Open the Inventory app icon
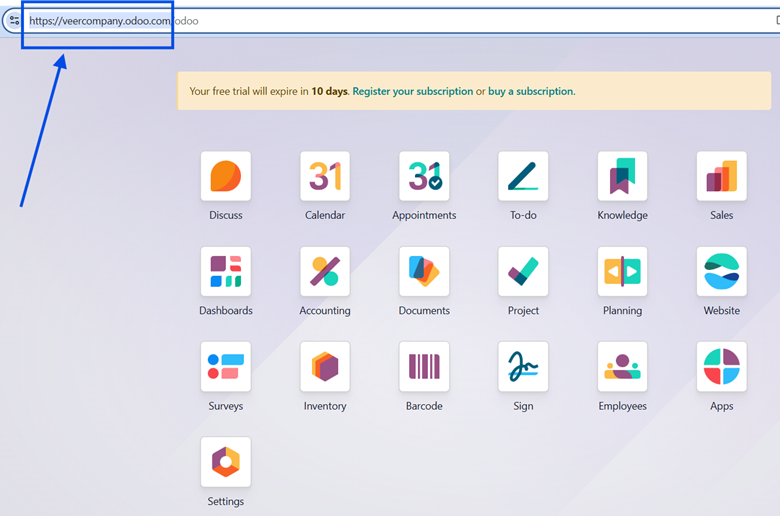This screenshot has width=780, height=516. (325, 367)
